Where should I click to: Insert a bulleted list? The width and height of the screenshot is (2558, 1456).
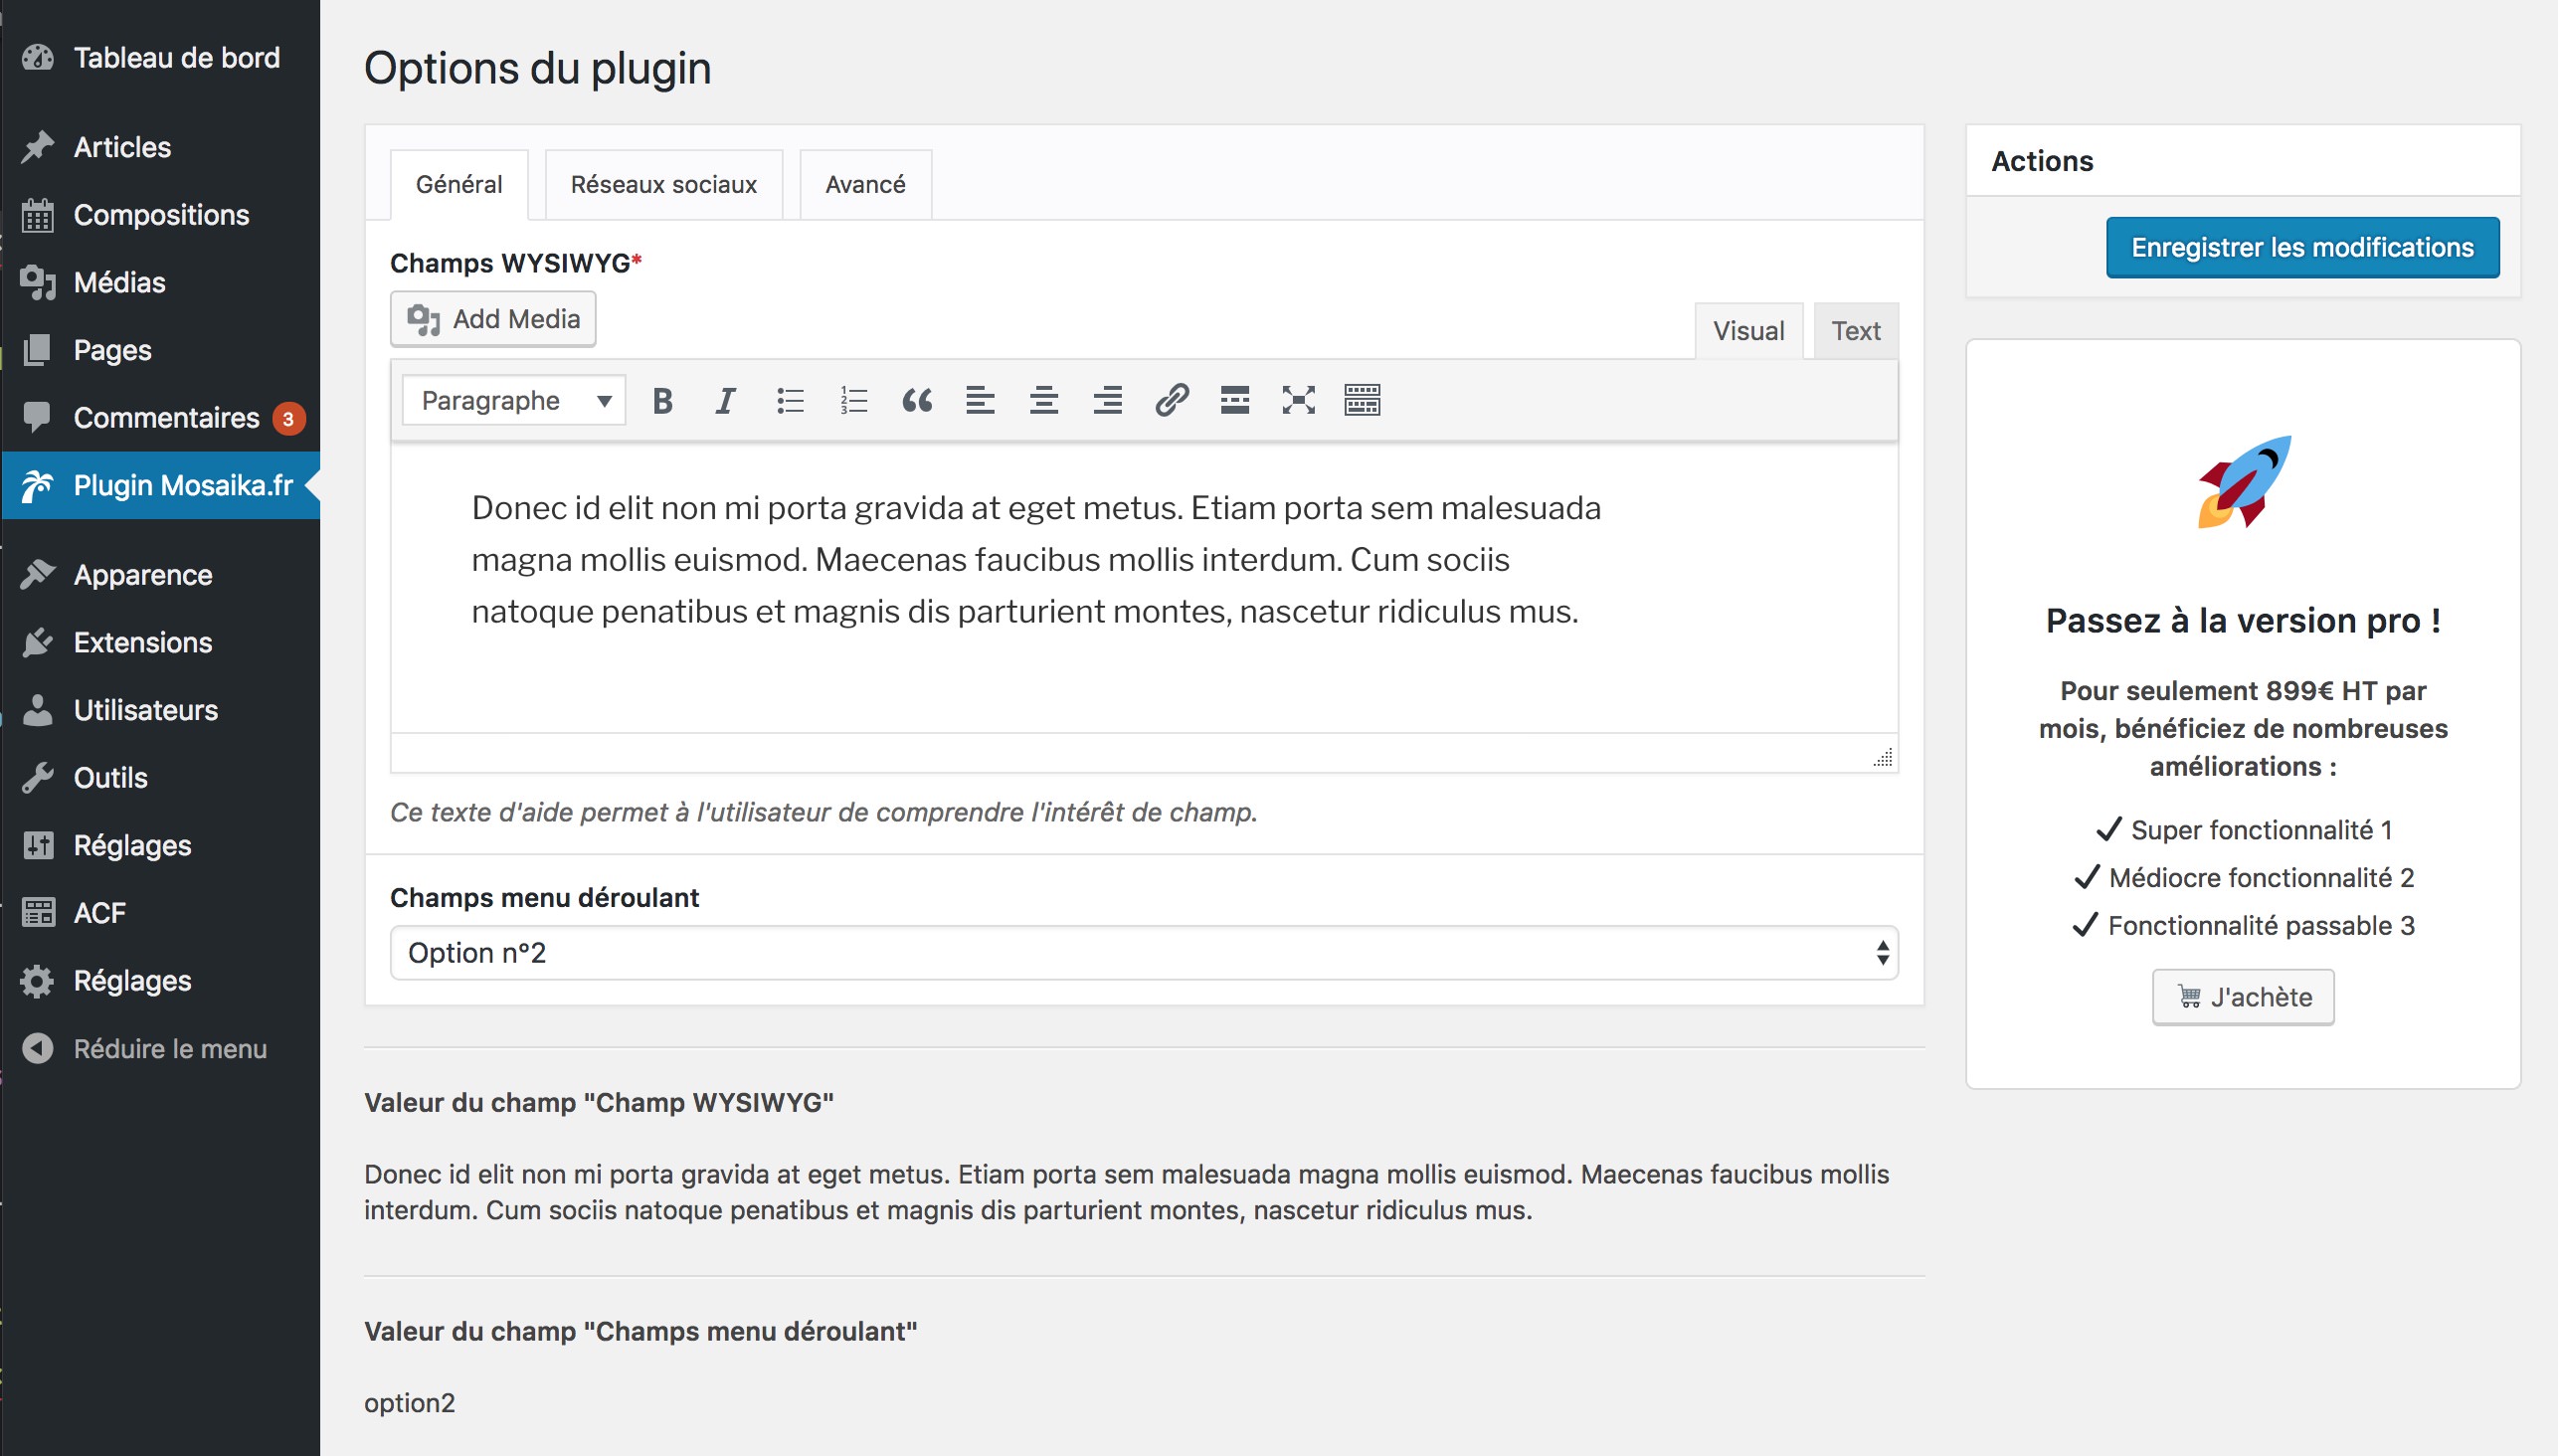coord(790,401)
